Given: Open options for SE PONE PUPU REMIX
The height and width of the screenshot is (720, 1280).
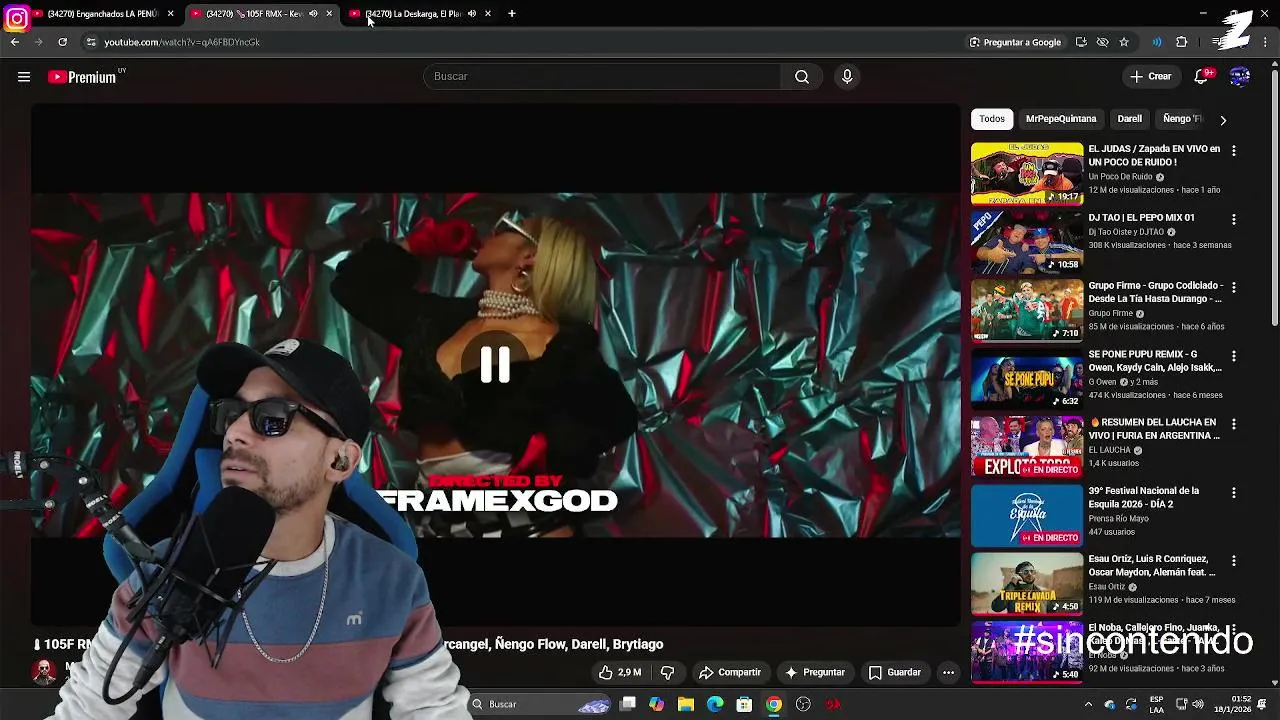Looking at the screenshot, I should pos(1233,356).
